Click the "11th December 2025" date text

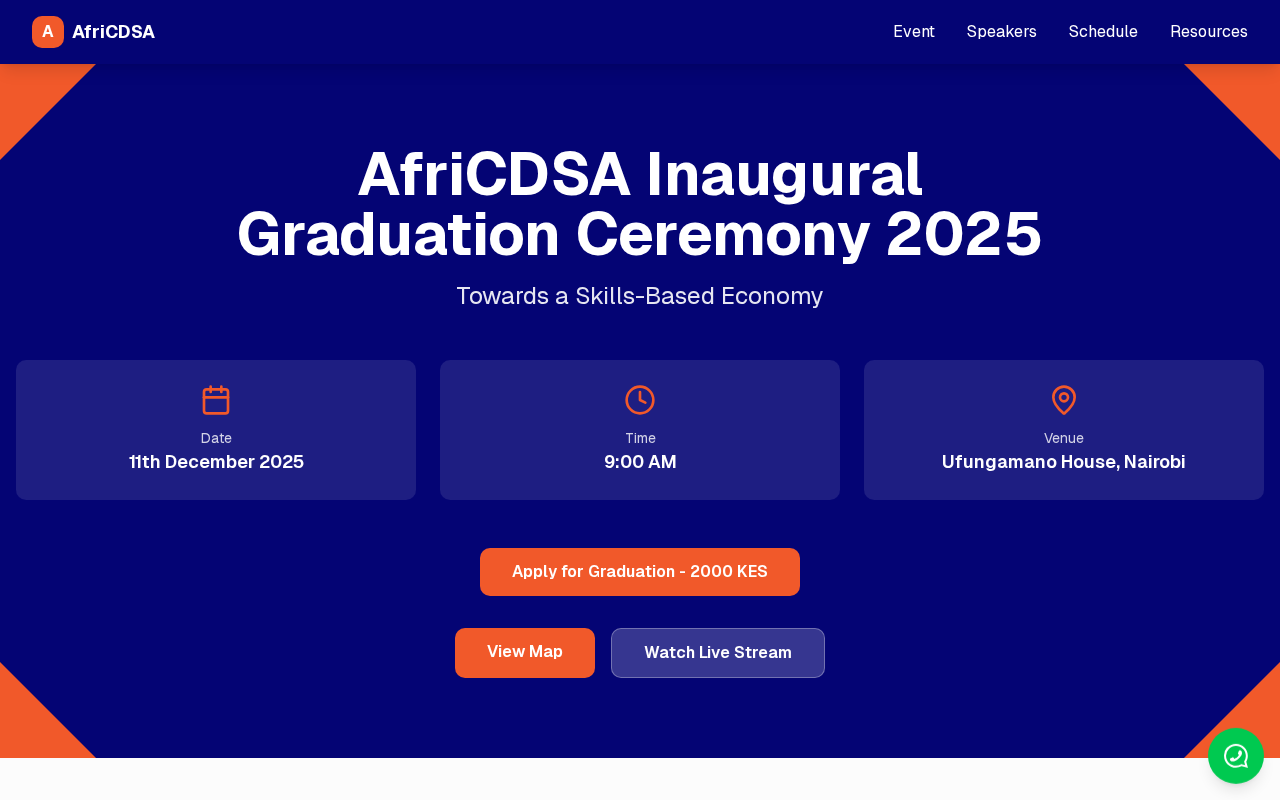click(x=216, y=462)
